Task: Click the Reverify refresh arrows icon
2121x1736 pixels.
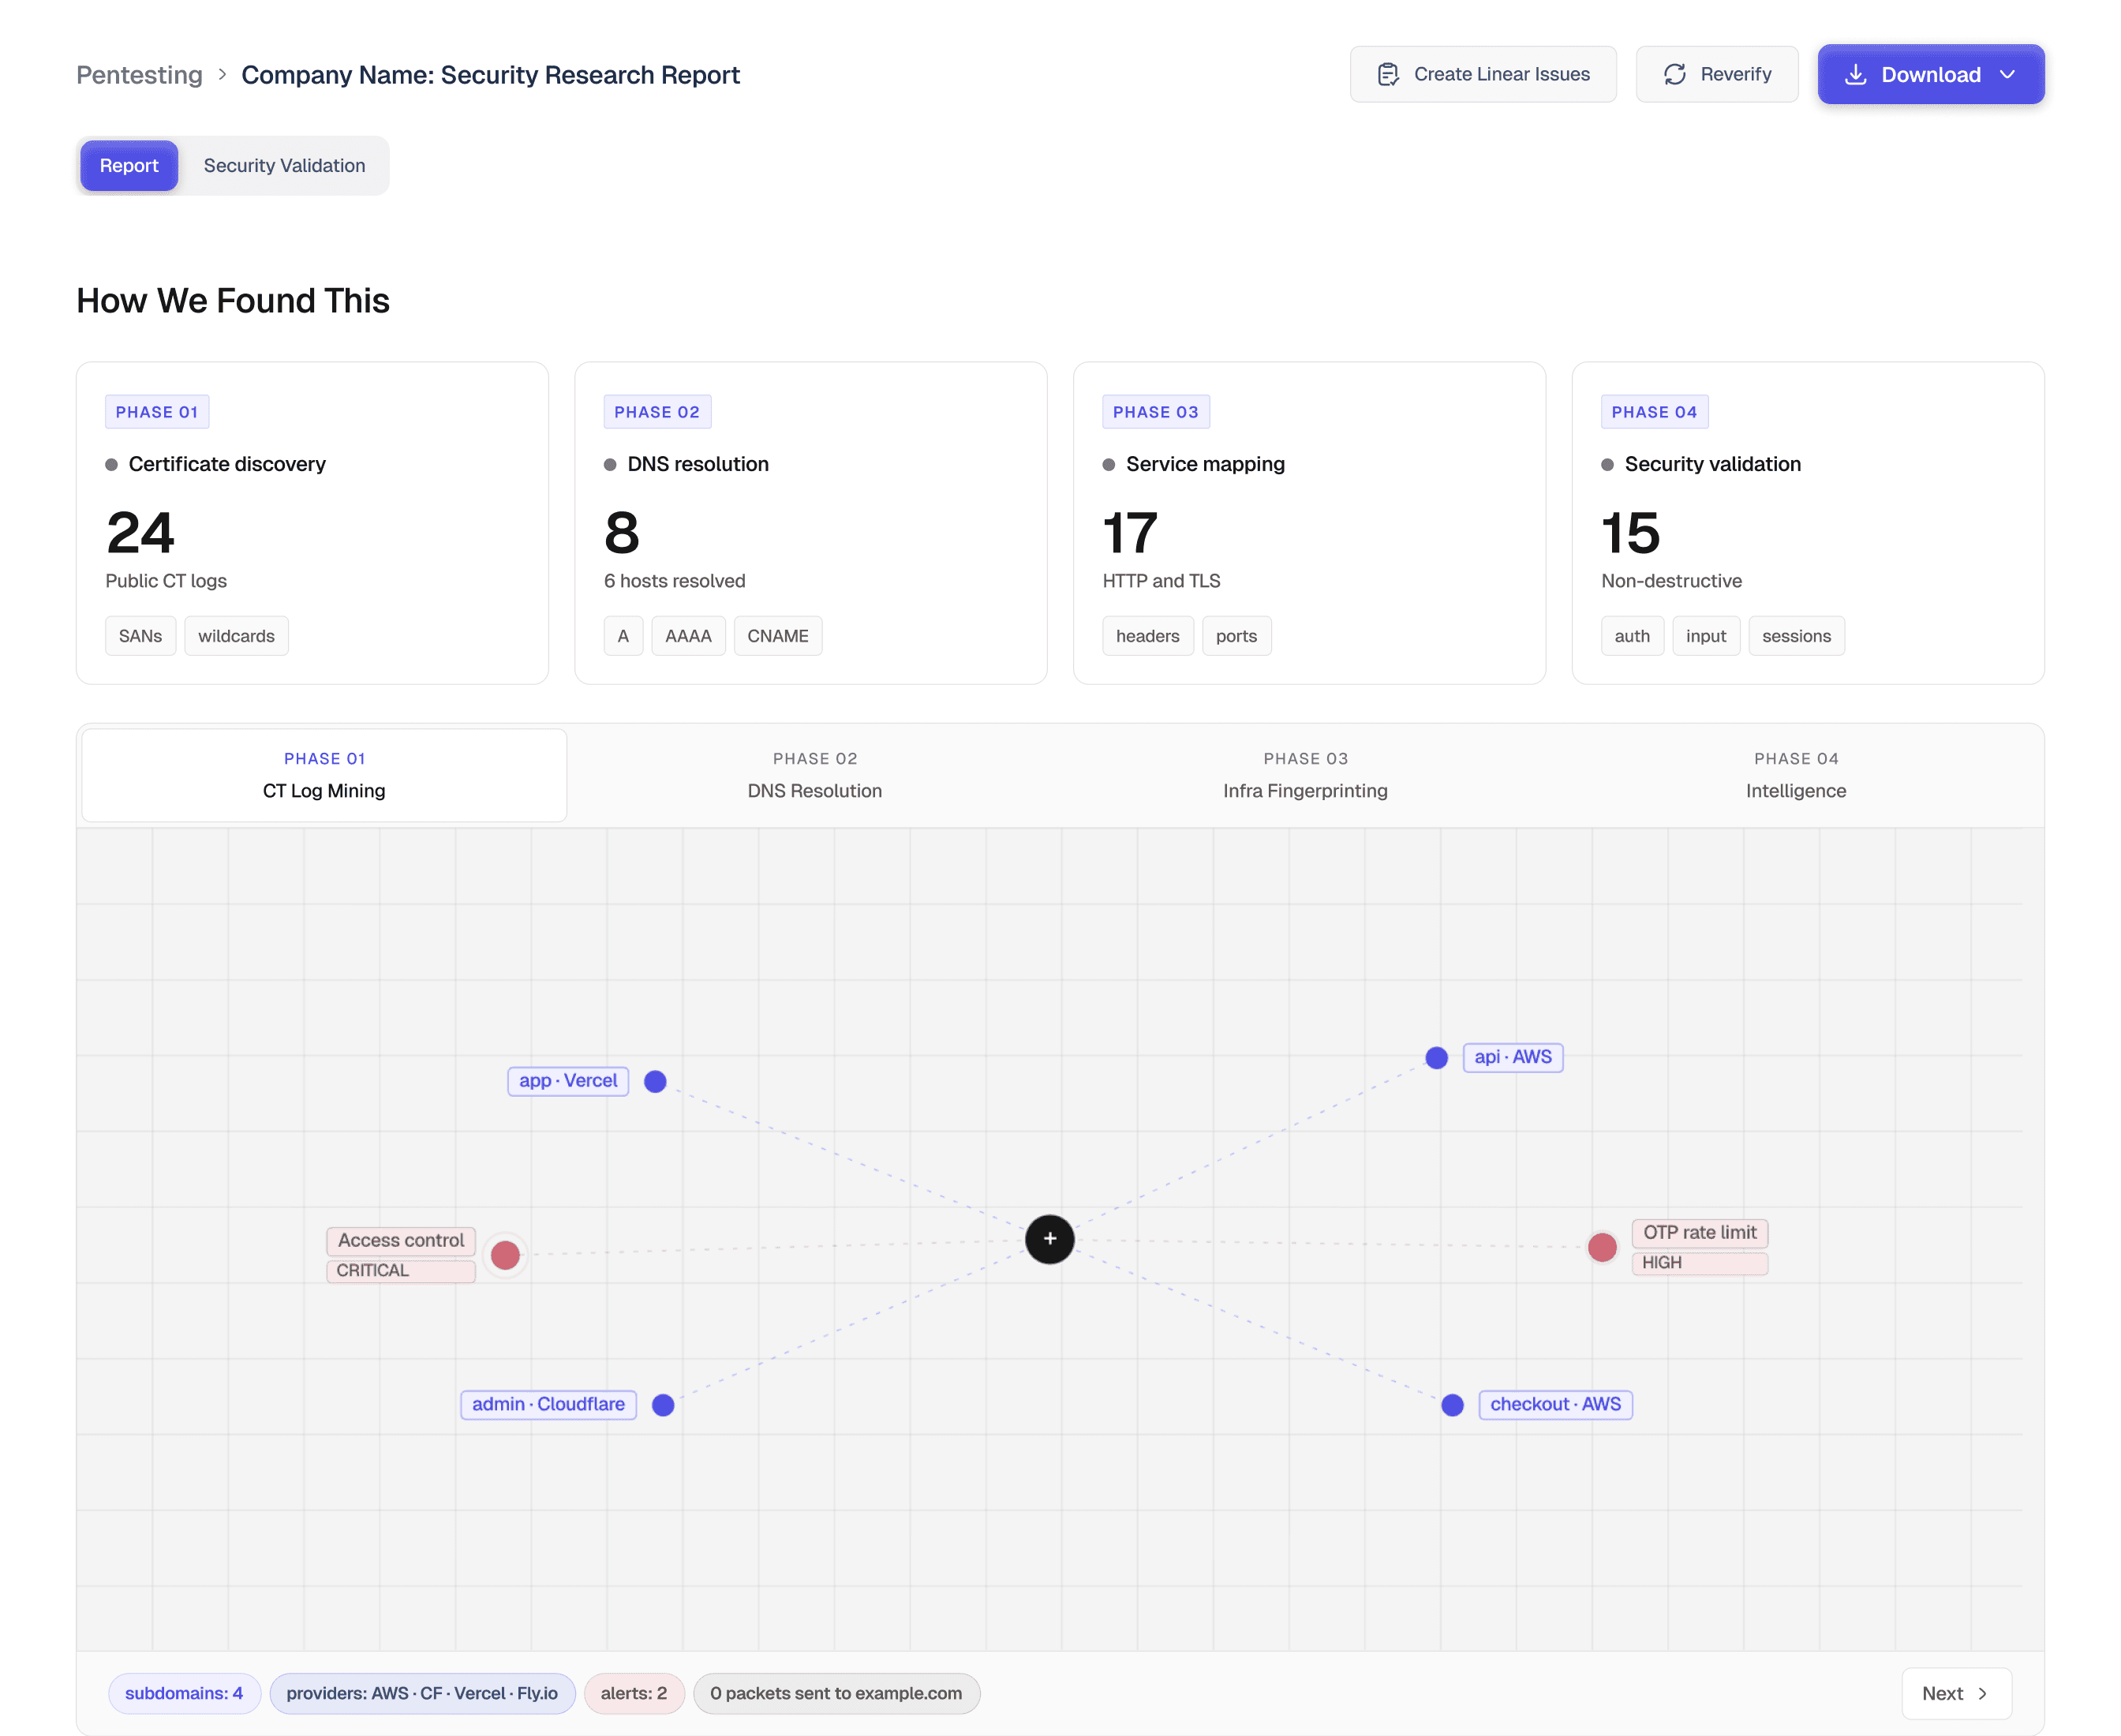Action: point(1674,74)
